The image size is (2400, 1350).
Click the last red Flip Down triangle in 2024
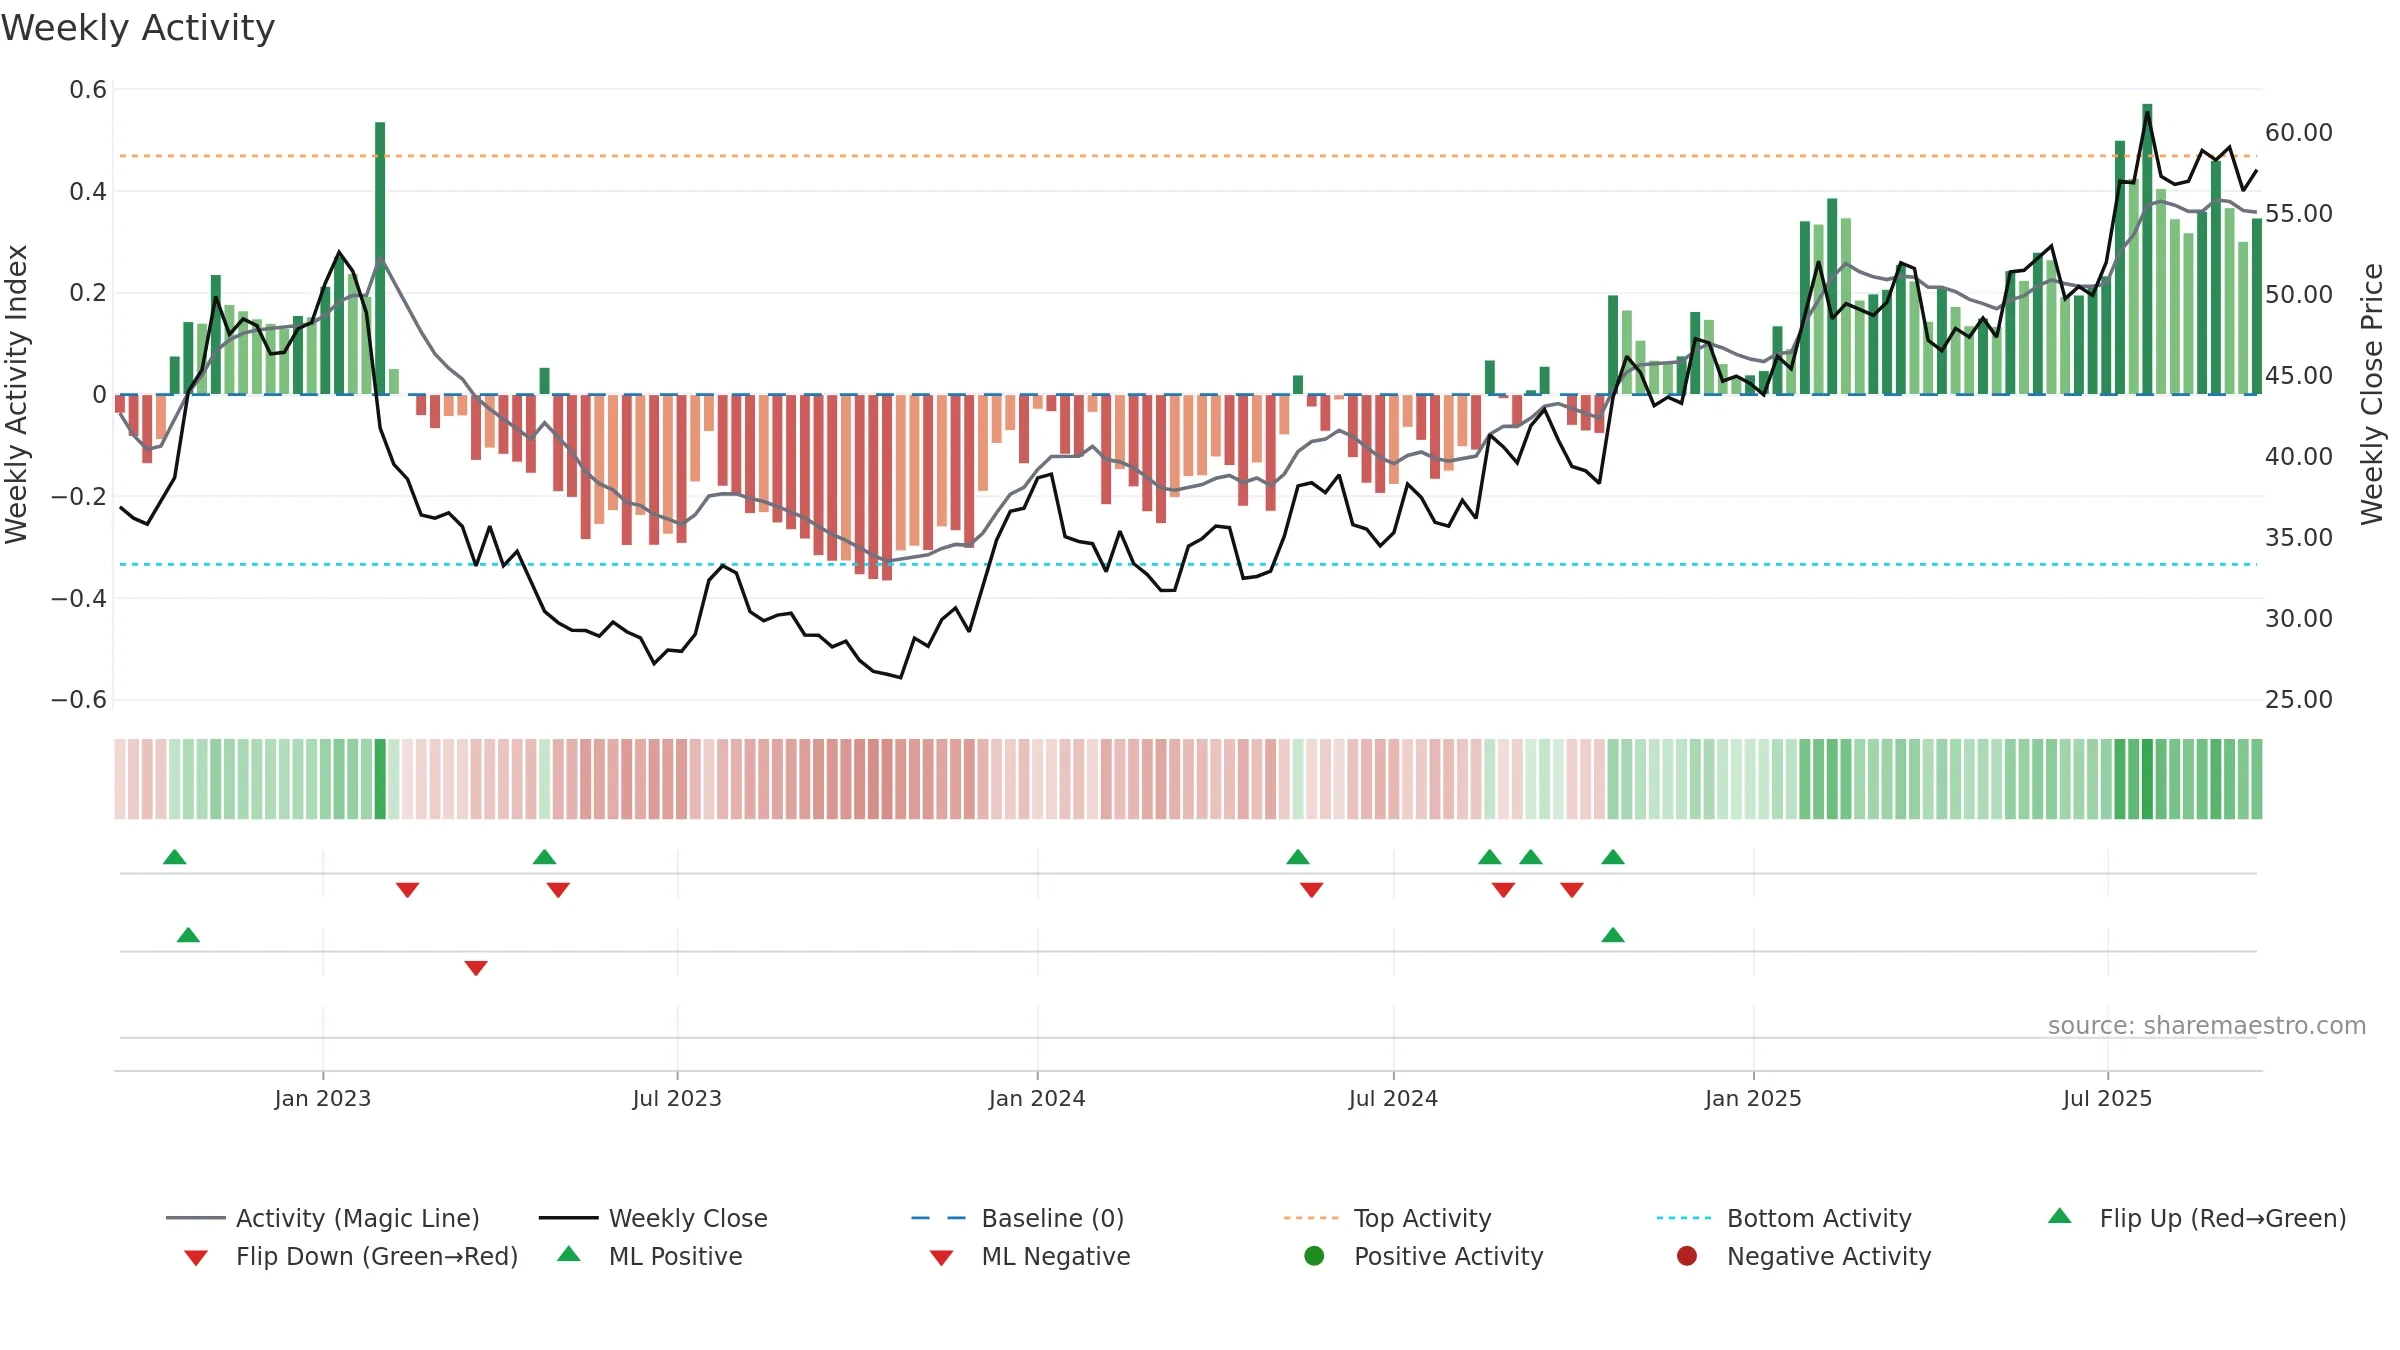pyautogui.click(x=1572, y=890)
